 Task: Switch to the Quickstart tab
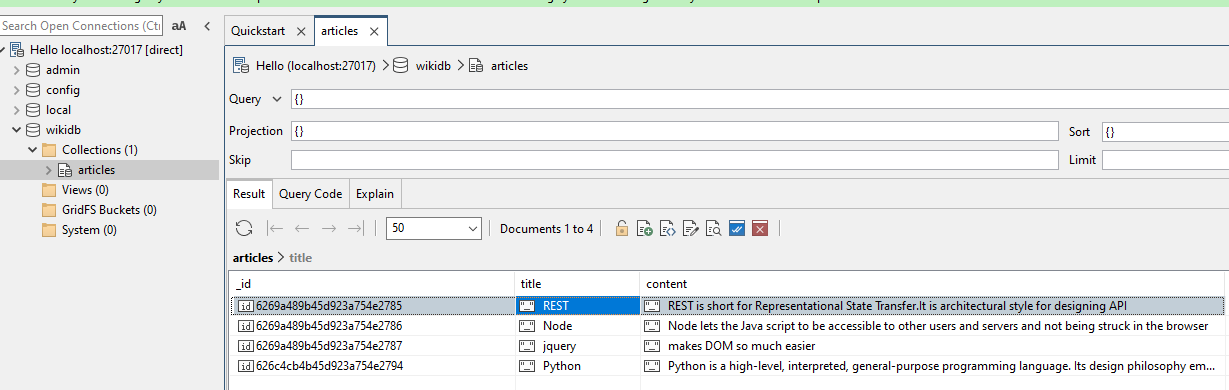(x=258, y=31)
